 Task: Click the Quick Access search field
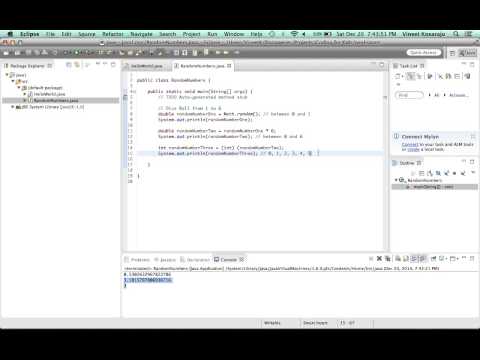424,53
